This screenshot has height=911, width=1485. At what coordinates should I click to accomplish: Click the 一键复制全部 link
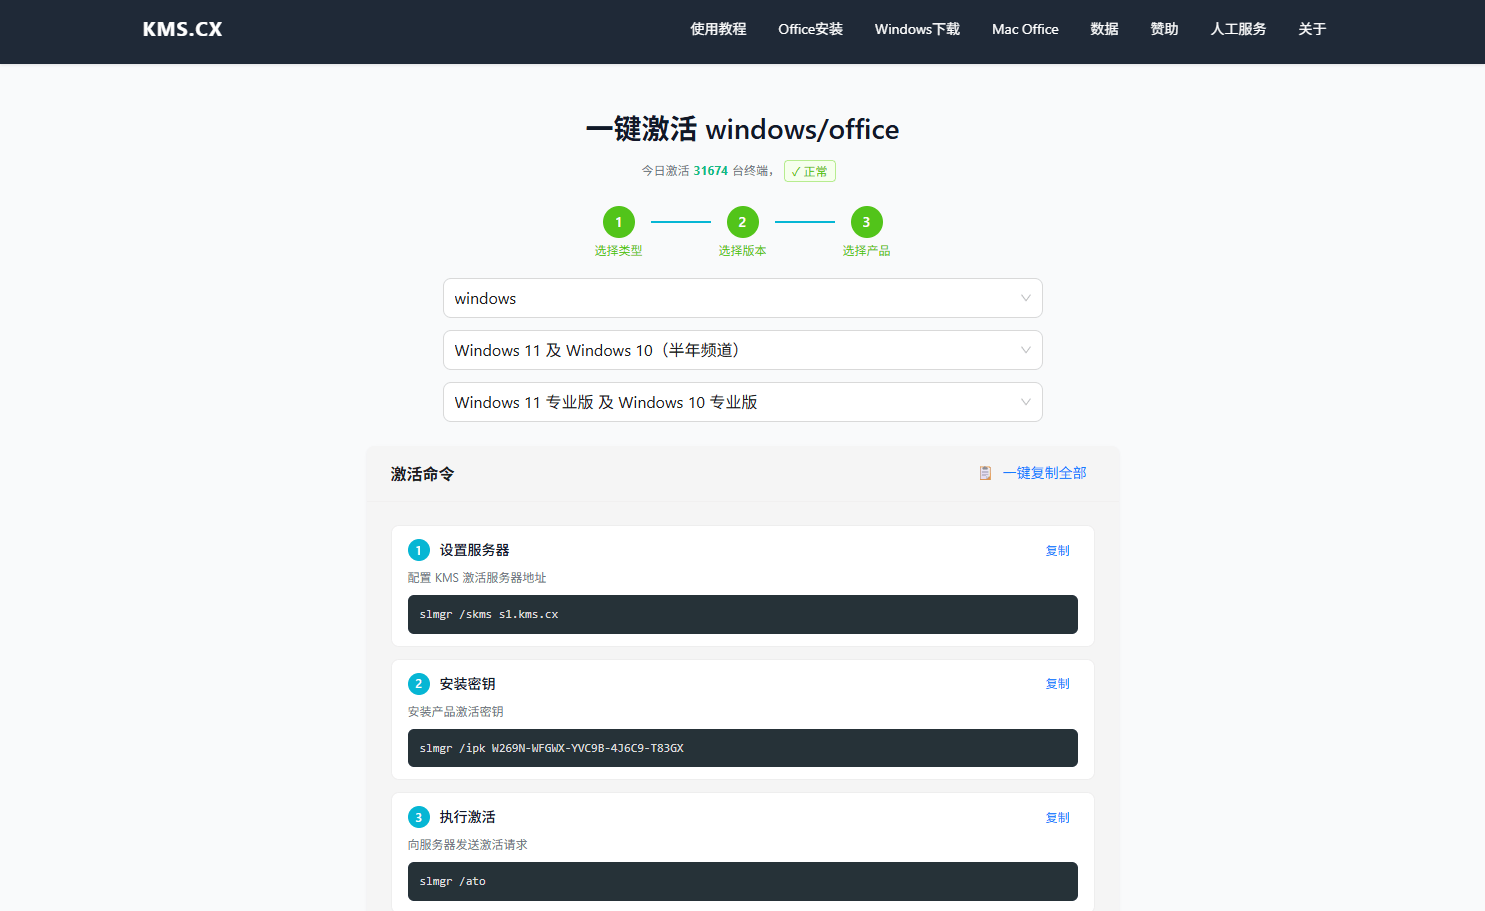point(1044,473)
